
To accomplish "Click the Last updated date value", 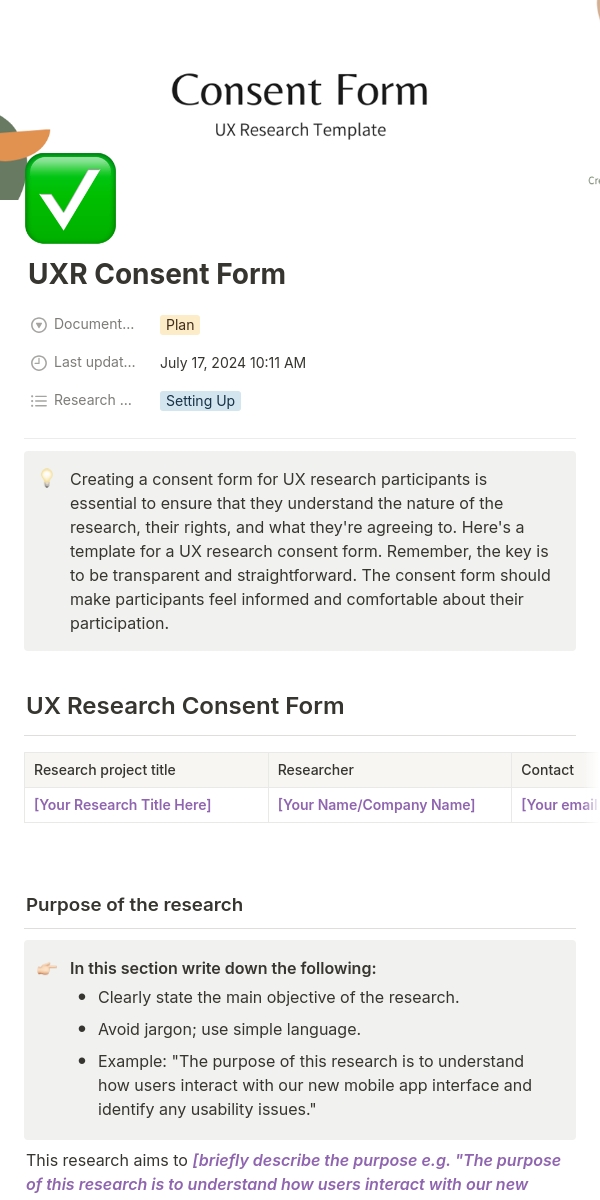I will pos(233,363).
